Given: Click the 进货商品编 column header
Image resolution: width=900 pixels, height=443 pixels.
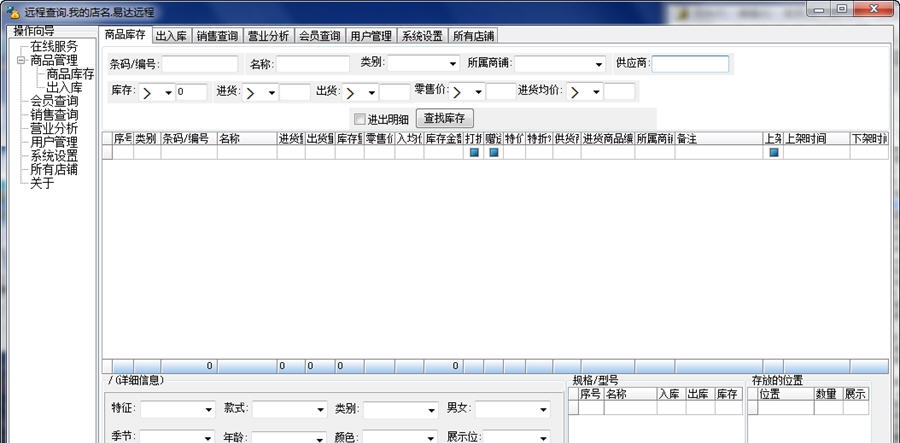Looking at the screenshot, I should click(x=608, y=138).
